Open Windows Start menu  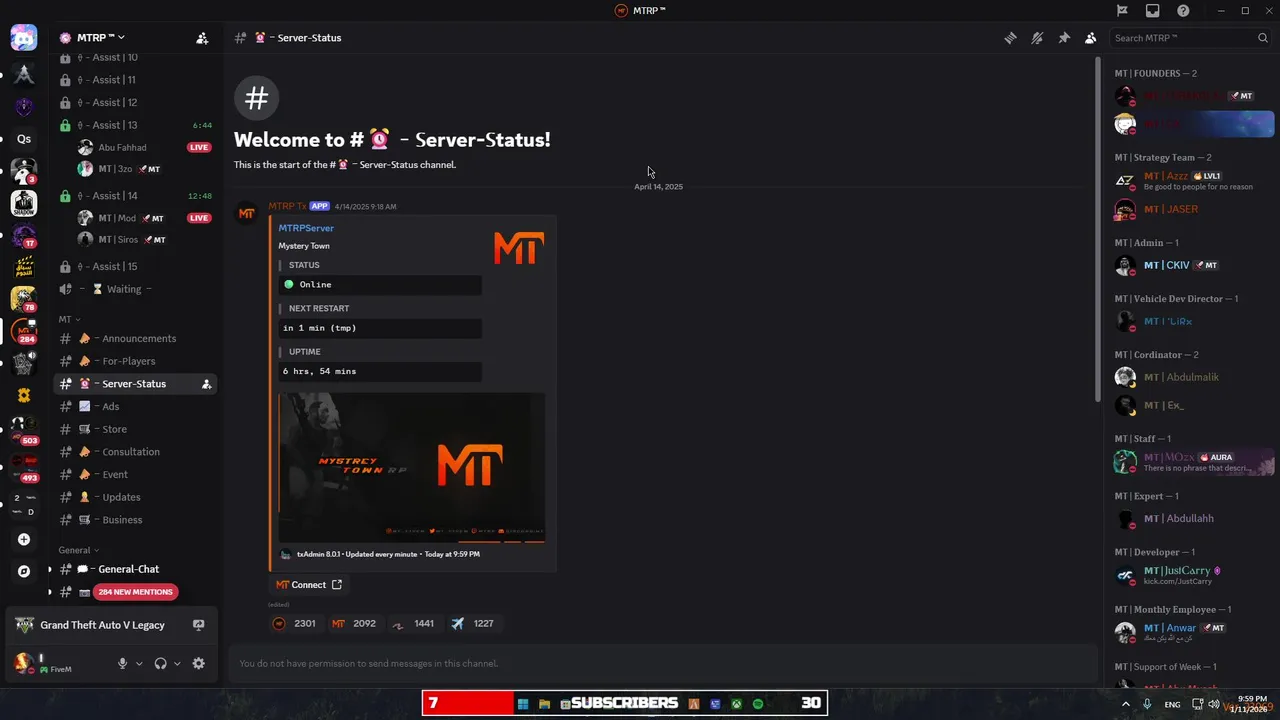click(x=522, y=704)
